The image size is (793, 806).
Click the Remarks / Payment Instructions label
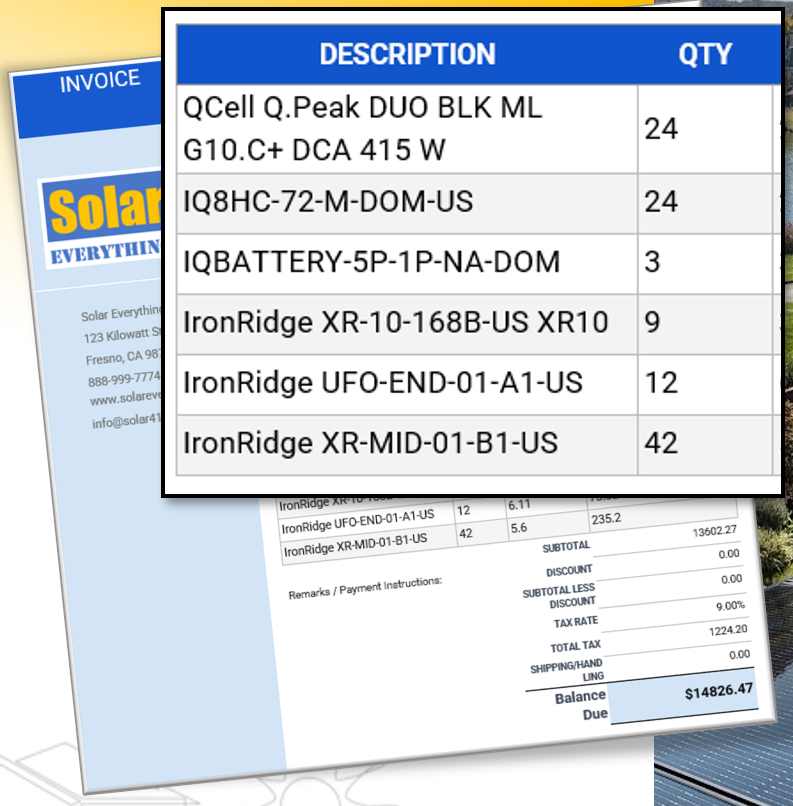[365, 588]
